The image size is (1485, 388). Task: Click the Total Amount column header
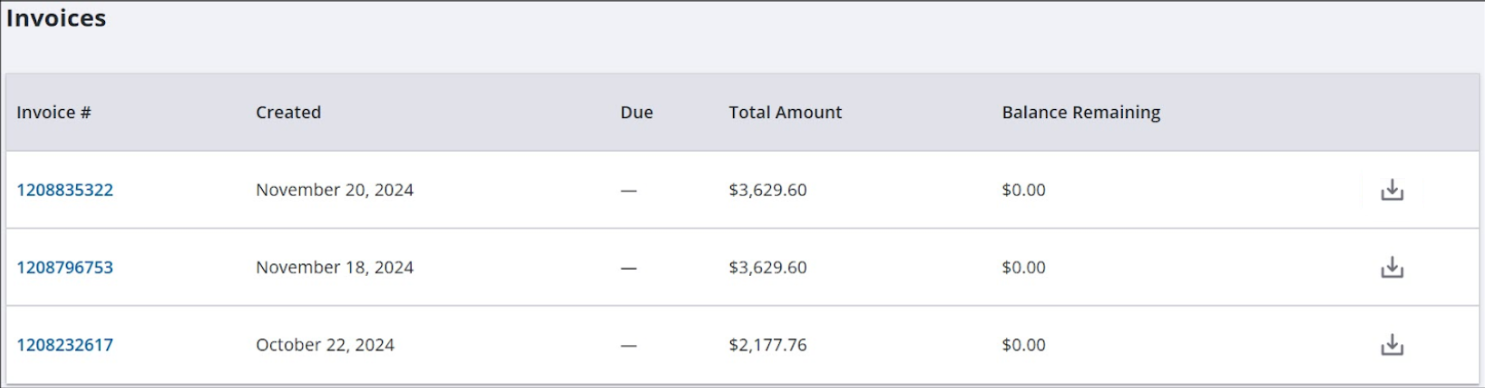(785, 112)
